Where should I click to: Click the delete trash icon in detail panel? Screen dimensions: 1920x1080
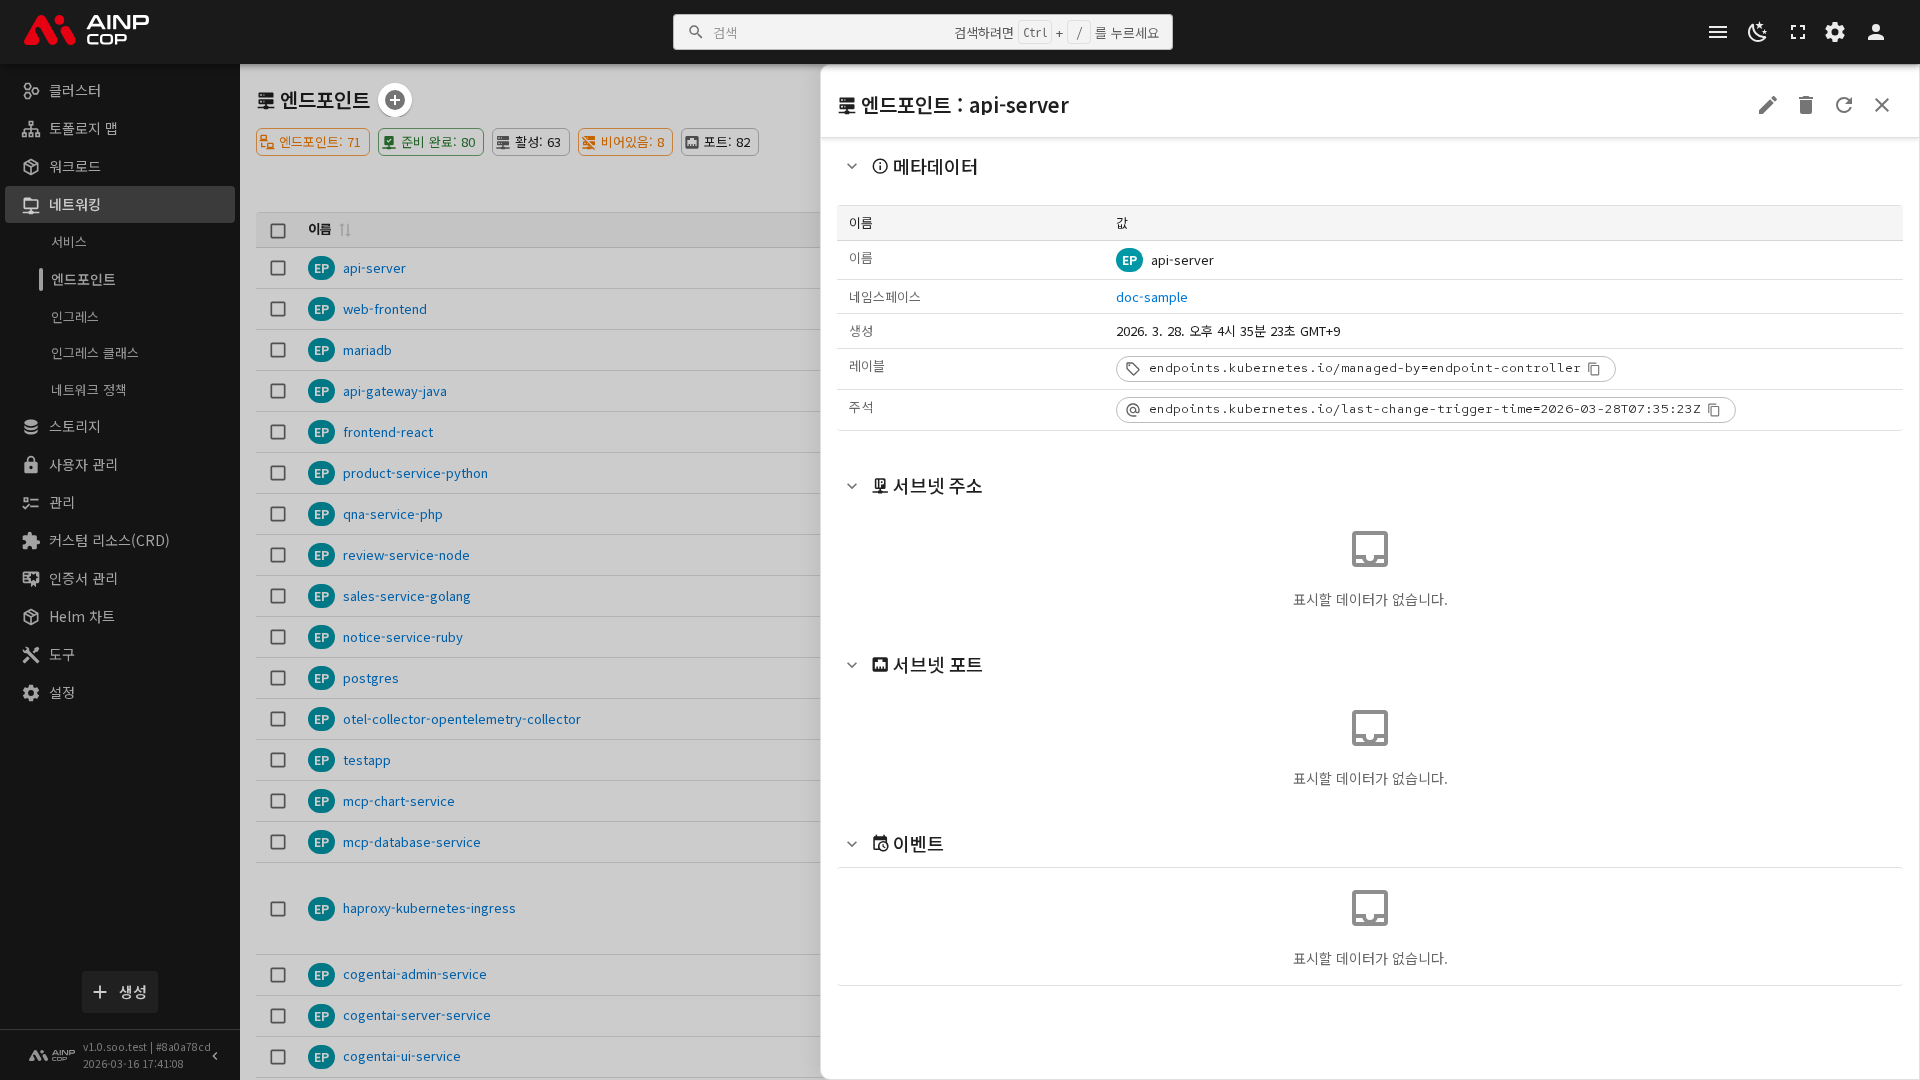pos(1805,105)
